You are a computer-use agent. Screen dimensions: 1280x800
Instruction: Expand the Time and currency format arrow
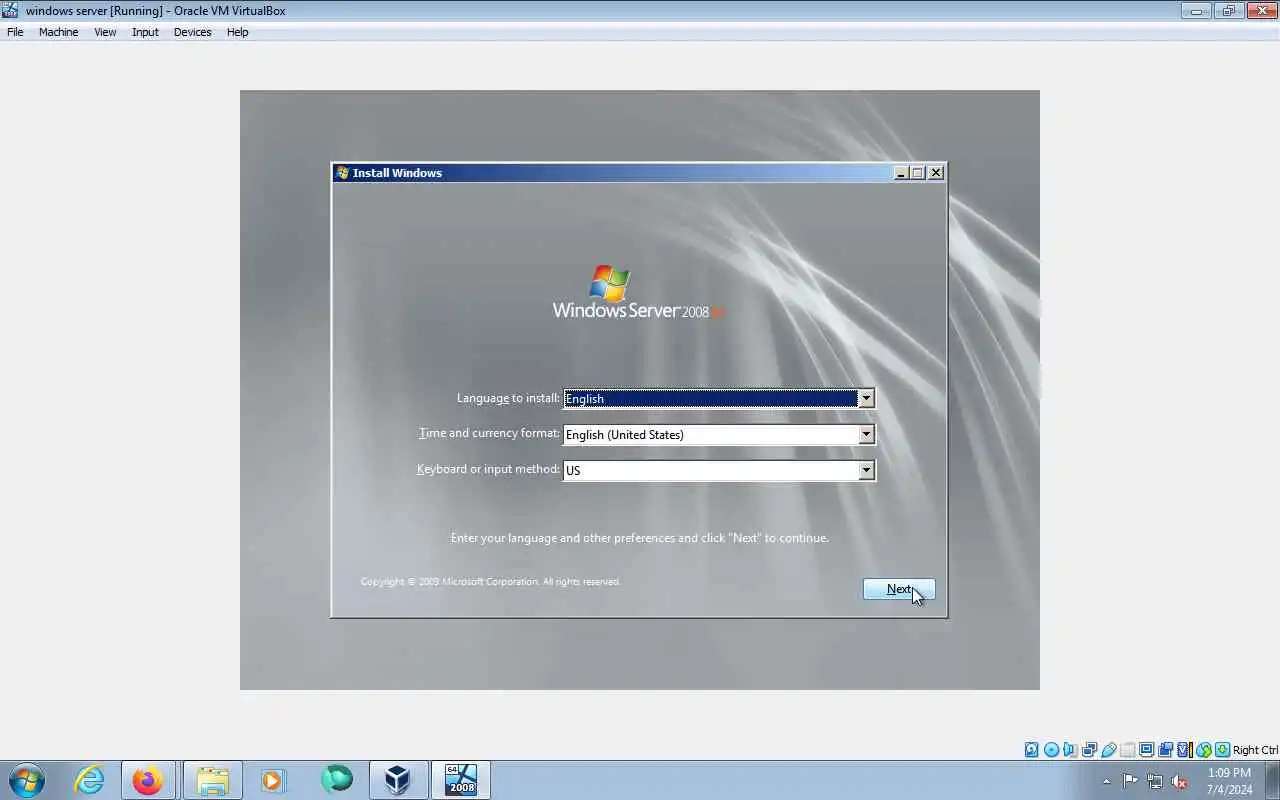coord(866,434)
